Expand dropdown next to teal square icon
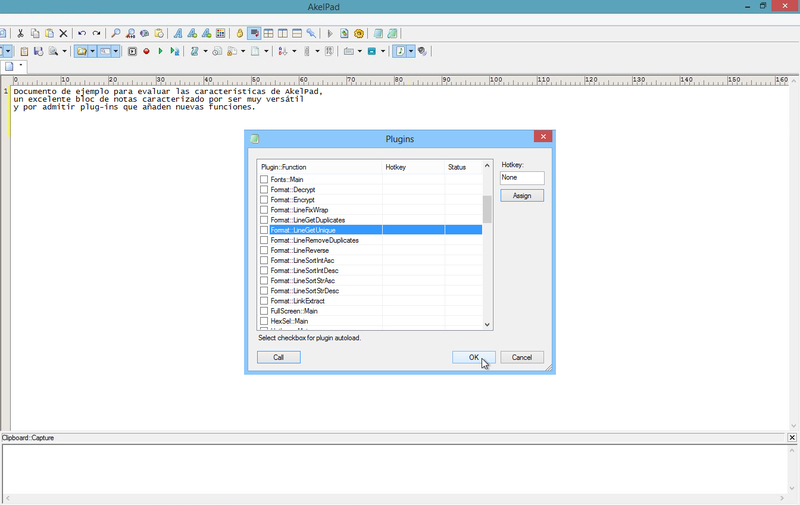The width and height of the screenshot is (800, 505). (383, 52)
